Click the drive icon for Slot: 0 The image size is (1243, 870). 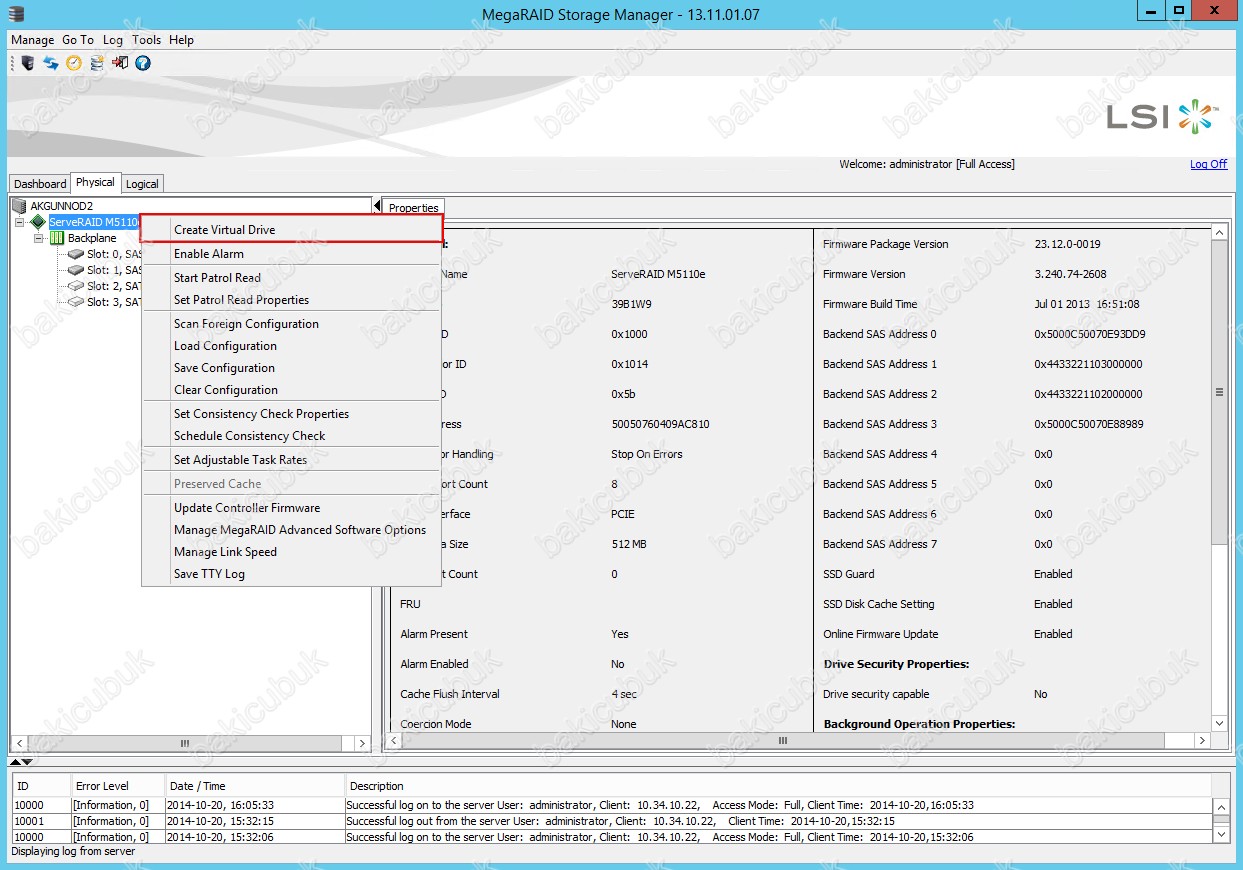(x=76, y=254)
